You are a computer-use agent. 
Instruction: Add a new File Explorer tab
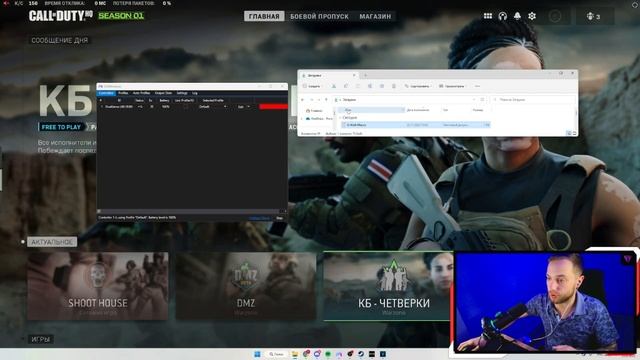[365, 76]
